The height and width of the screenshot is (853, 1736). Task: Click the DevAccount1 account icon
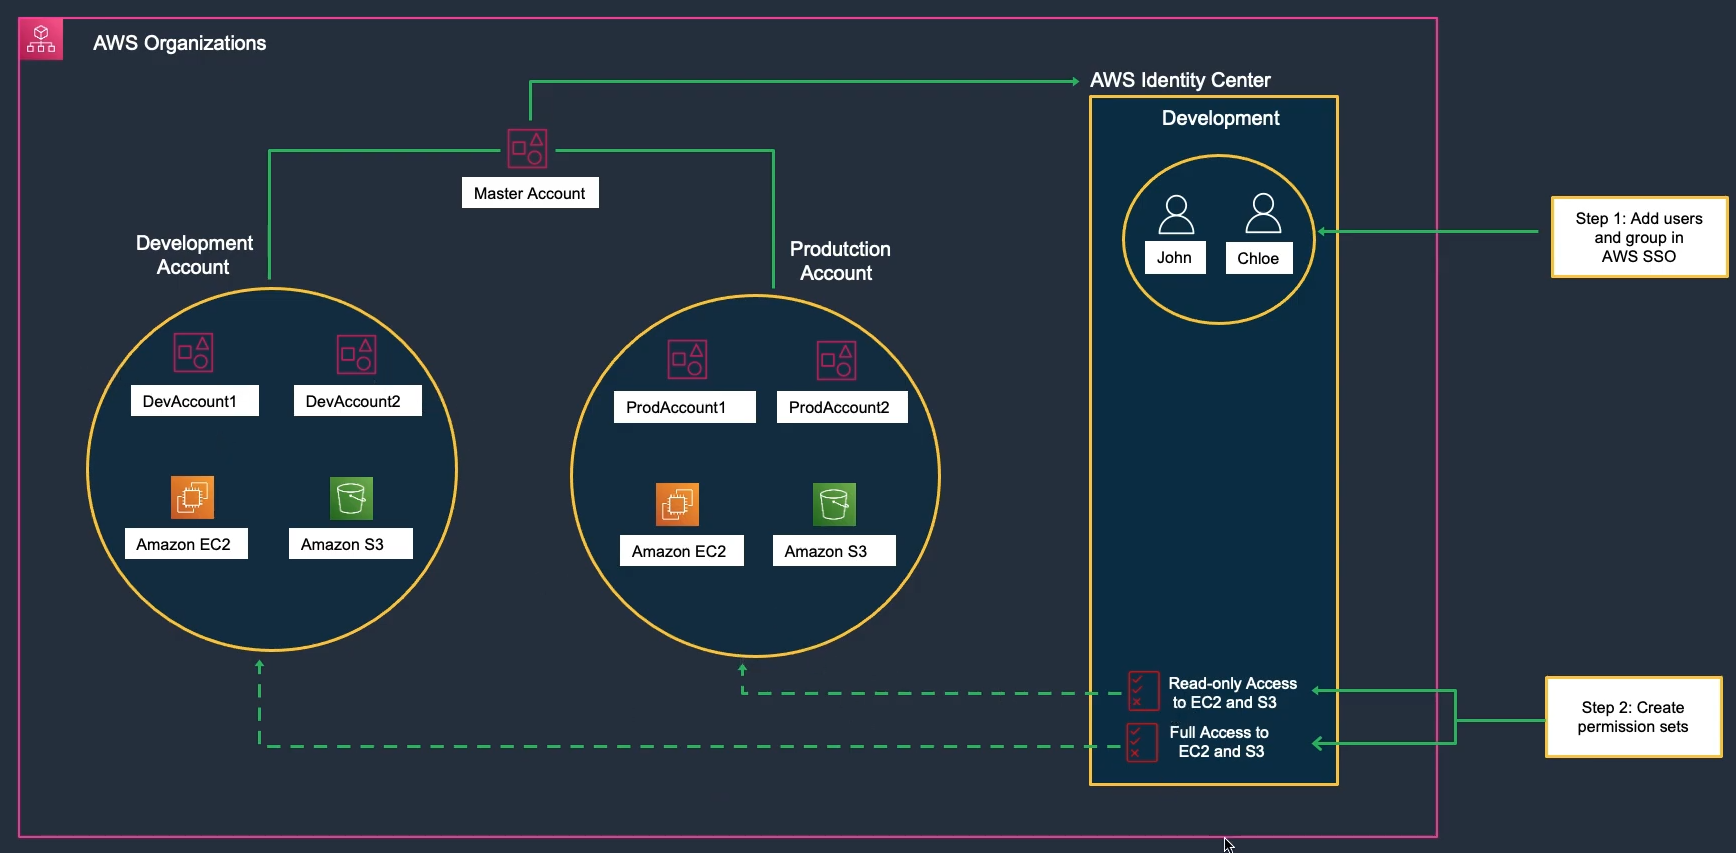click(193, 353)
